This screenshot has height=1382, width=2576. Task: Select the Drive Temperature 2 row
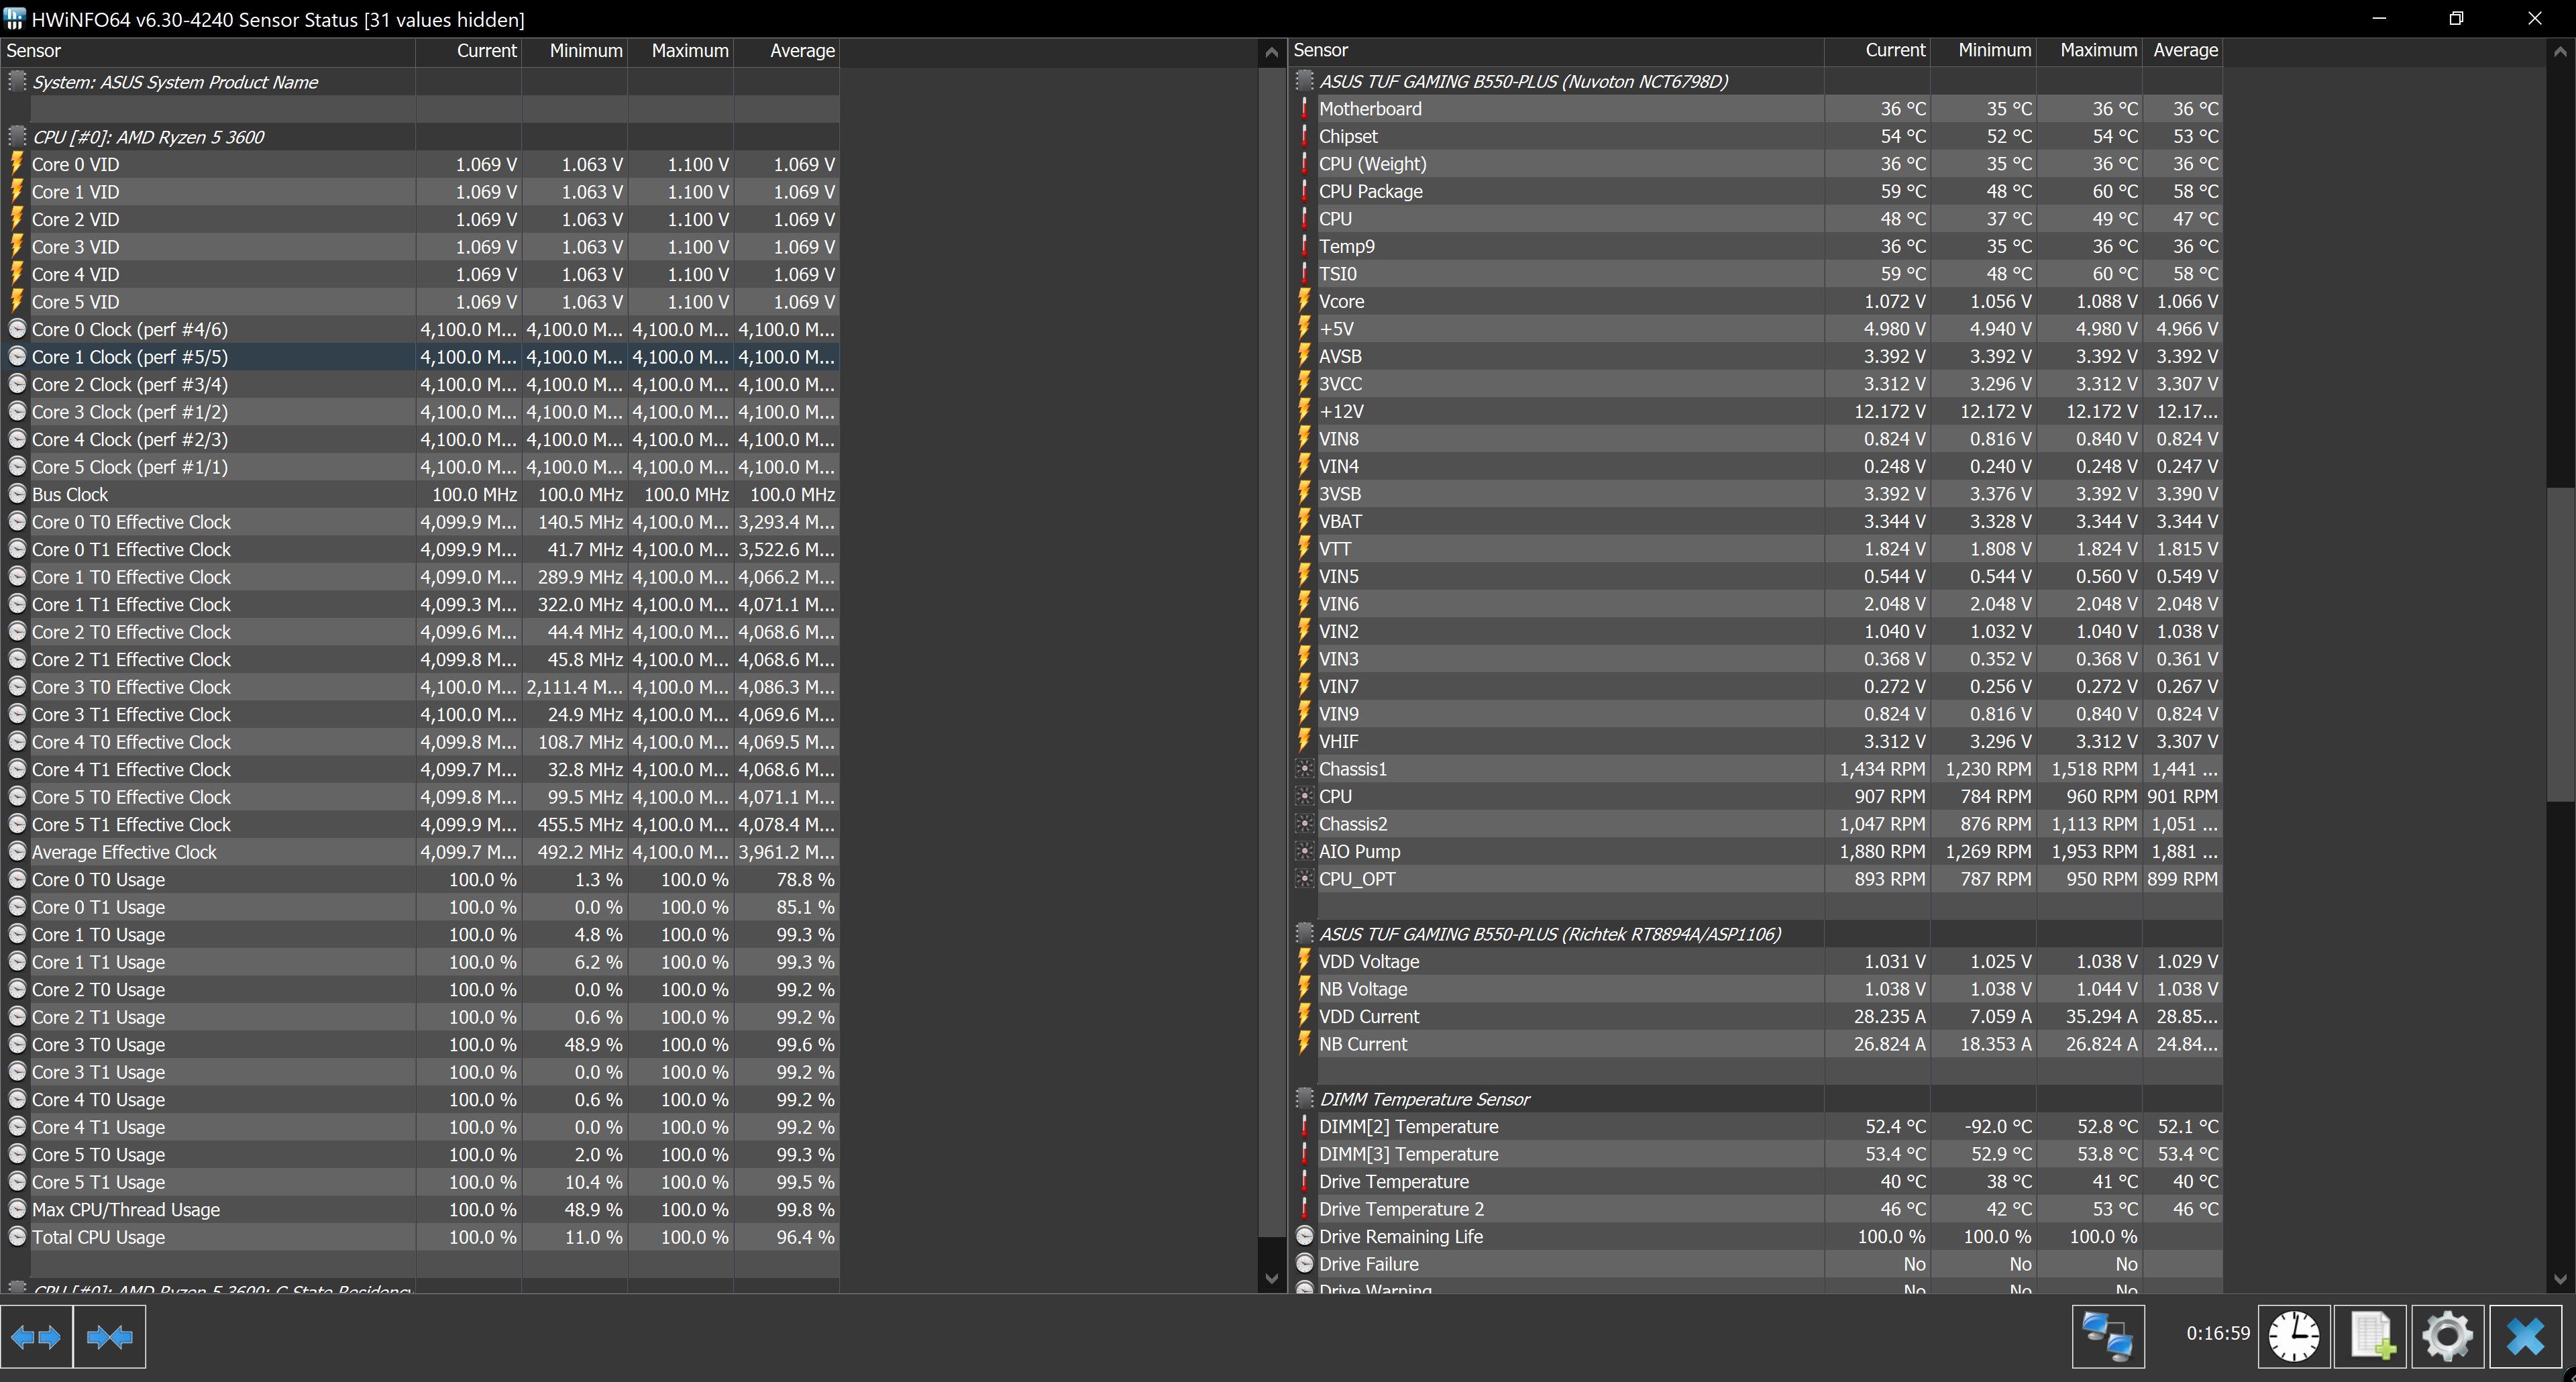coord(1757,1209)
